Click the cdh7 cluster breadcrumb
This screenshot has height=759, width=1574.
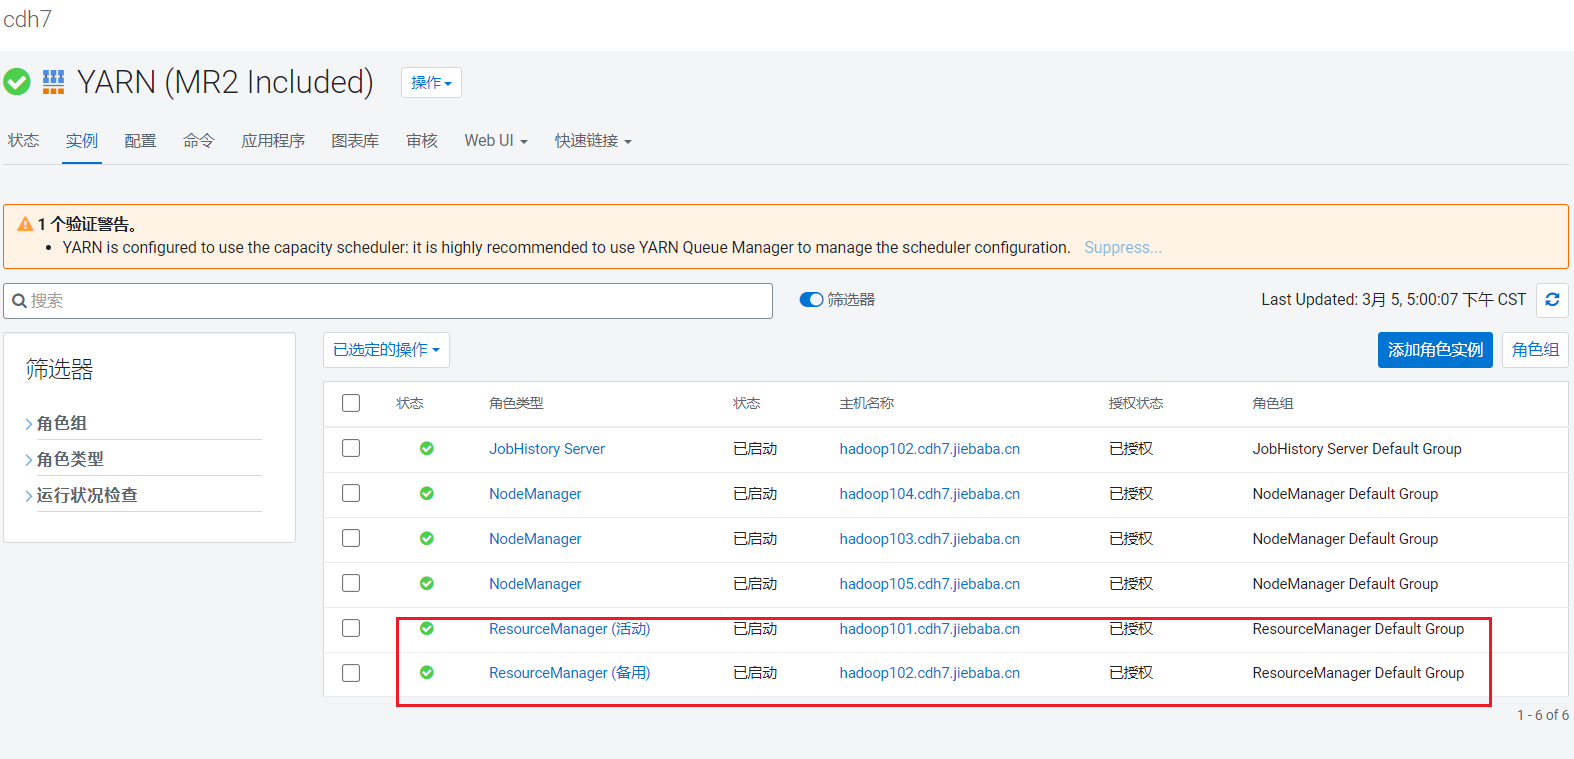point(27,20)
